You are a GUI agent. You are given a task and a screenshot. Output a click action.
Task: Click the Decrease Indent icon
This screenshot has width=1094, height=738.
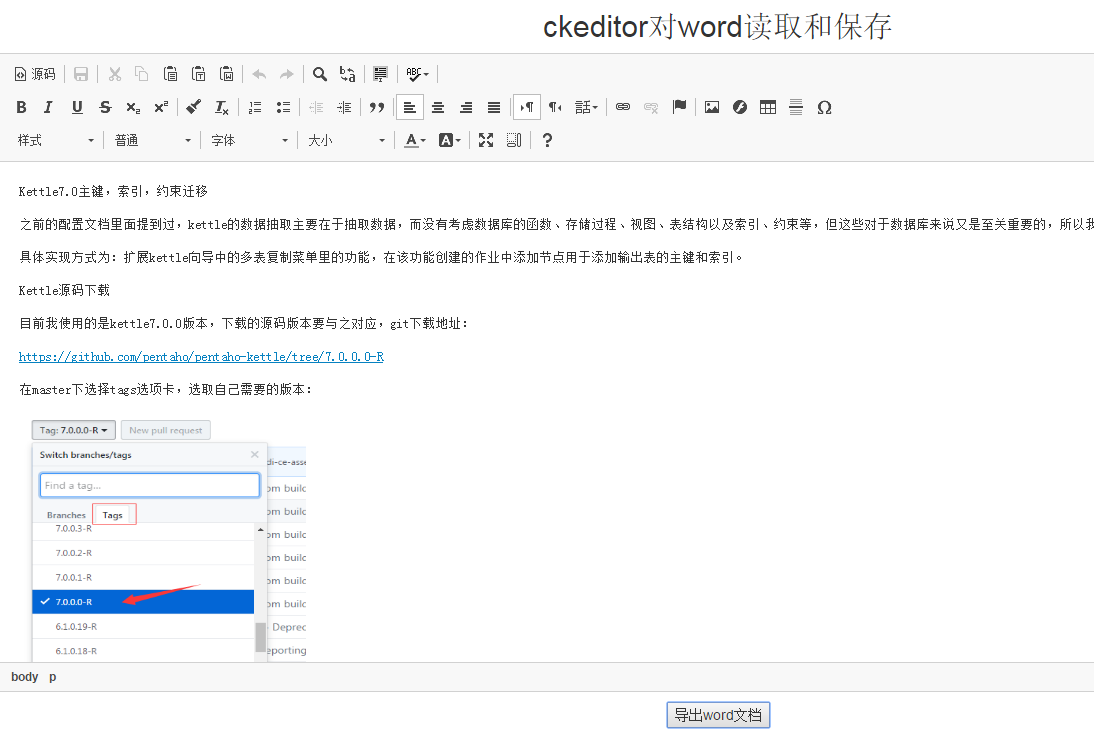click(x=316, y=107)
